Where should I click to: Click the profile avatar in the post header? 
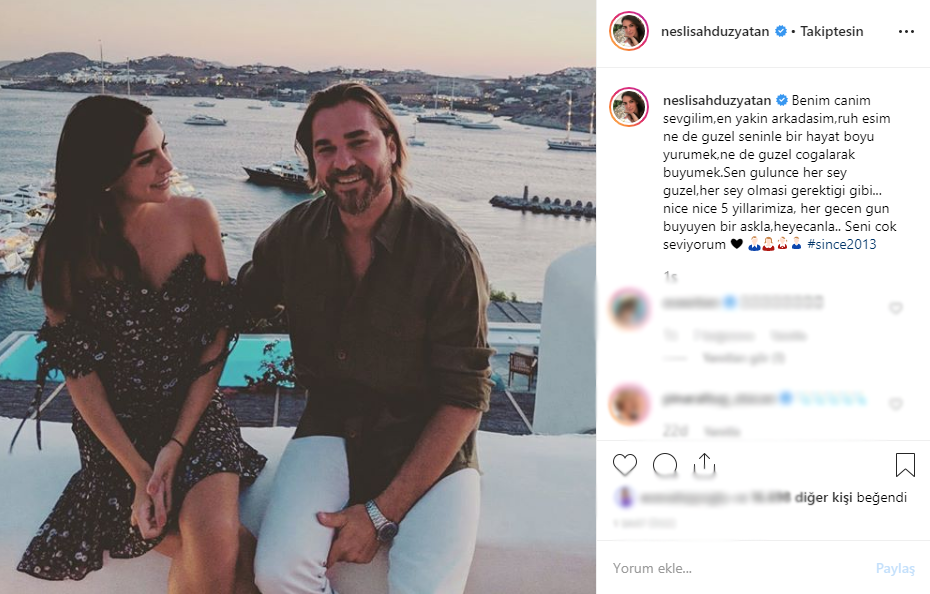tap(630, 31)
